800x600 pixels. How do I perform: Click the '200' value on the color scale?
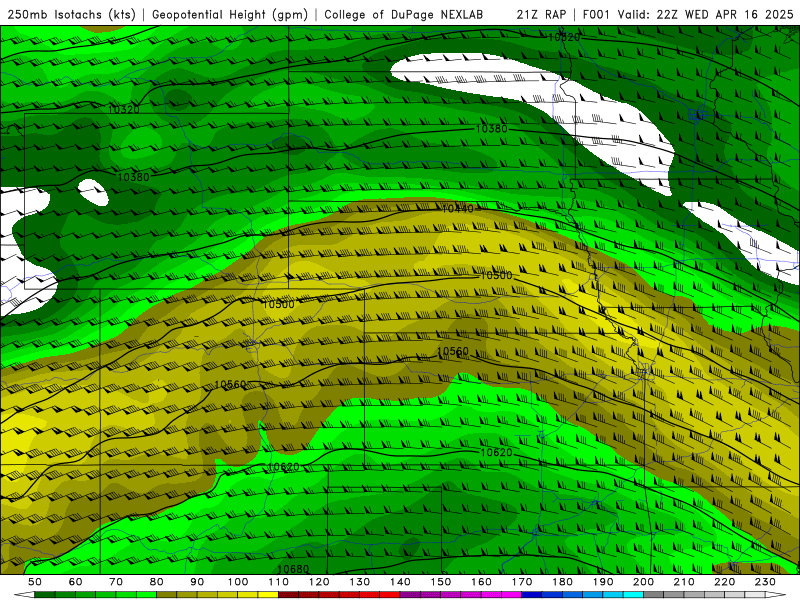643,582
